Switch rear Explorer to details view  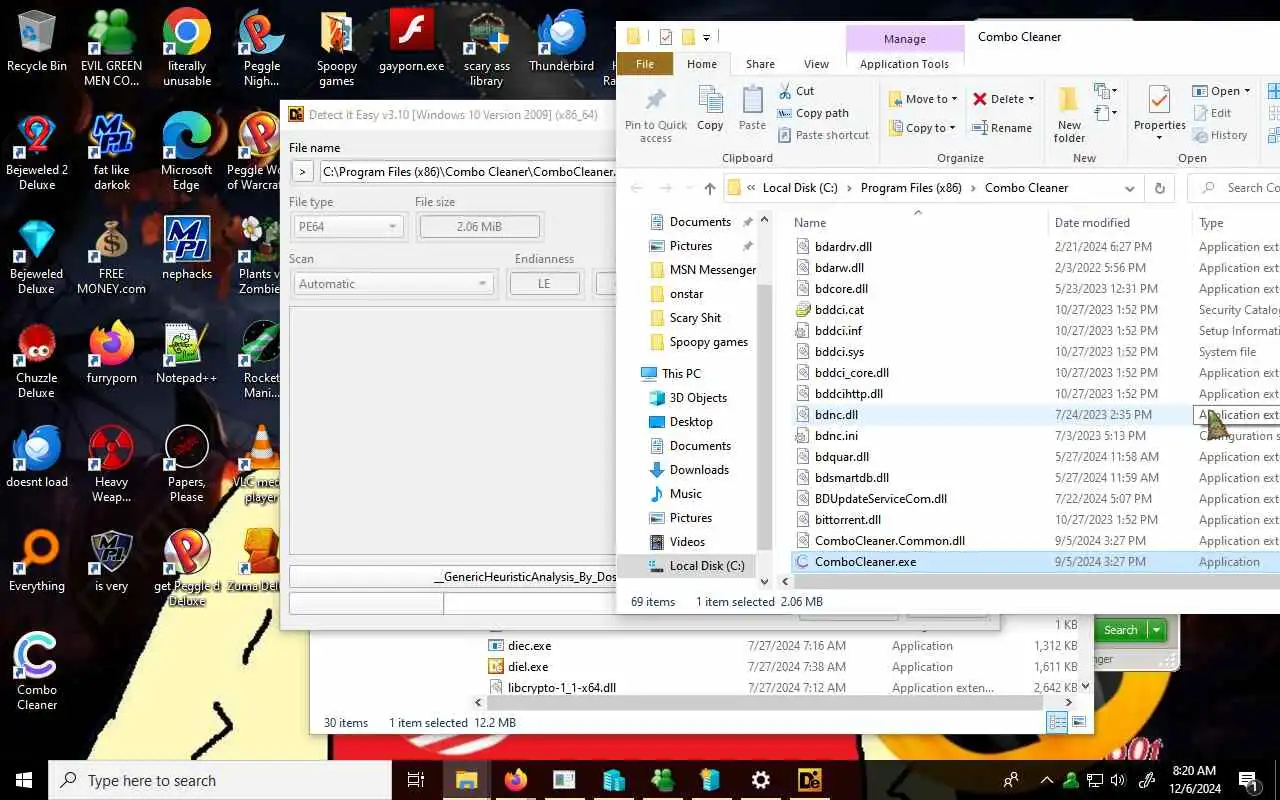(1058, 722)
